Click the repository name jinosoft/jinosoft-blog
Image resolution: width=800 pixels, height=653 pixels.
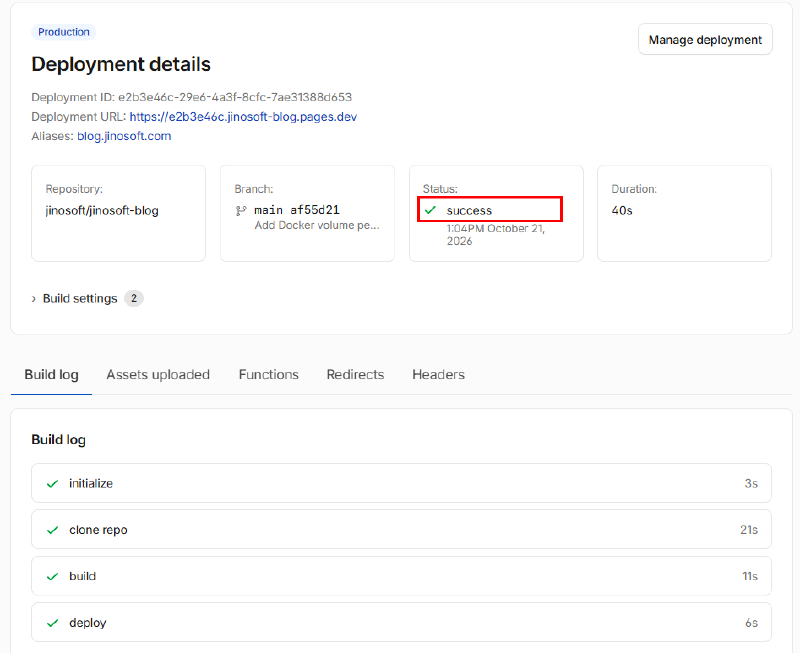102,210
